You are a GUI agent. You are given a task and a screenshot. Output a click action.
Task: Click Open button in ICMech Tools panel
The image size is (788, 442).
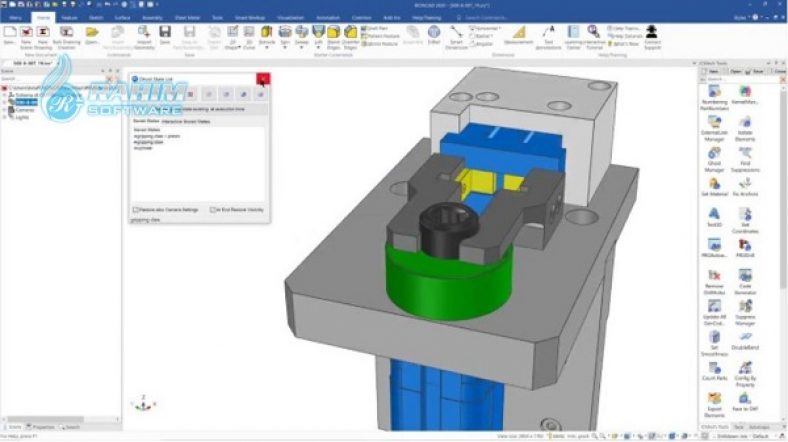pyautogui.click(x=735, y=72)
